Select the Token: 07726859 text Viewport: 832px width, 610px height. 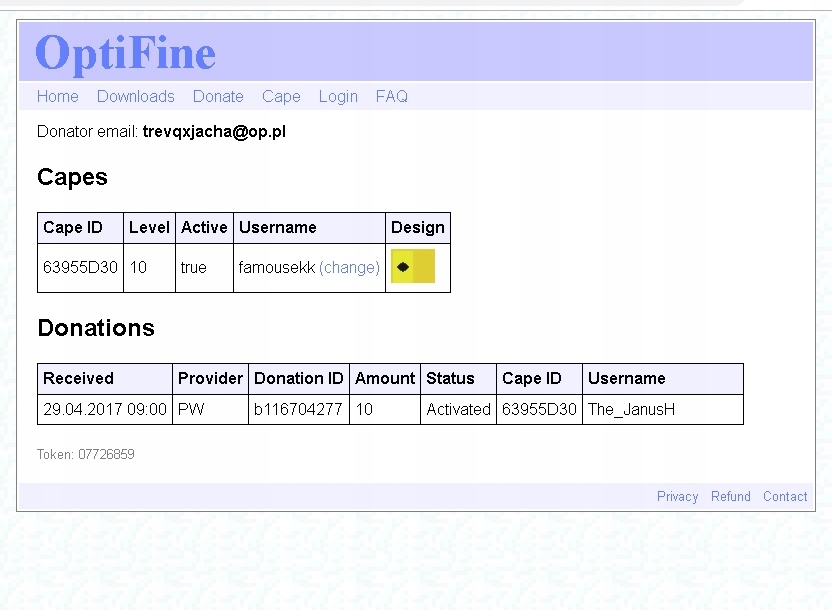[85, 455]
